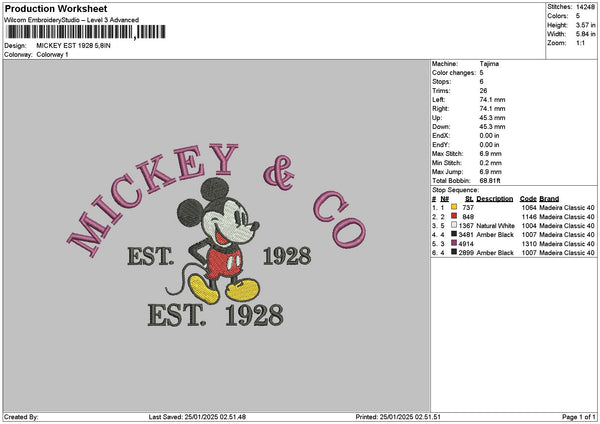Click the 'Natural White' description
The width and height of the screenshot is (600, 424).
tap(496, 226)
